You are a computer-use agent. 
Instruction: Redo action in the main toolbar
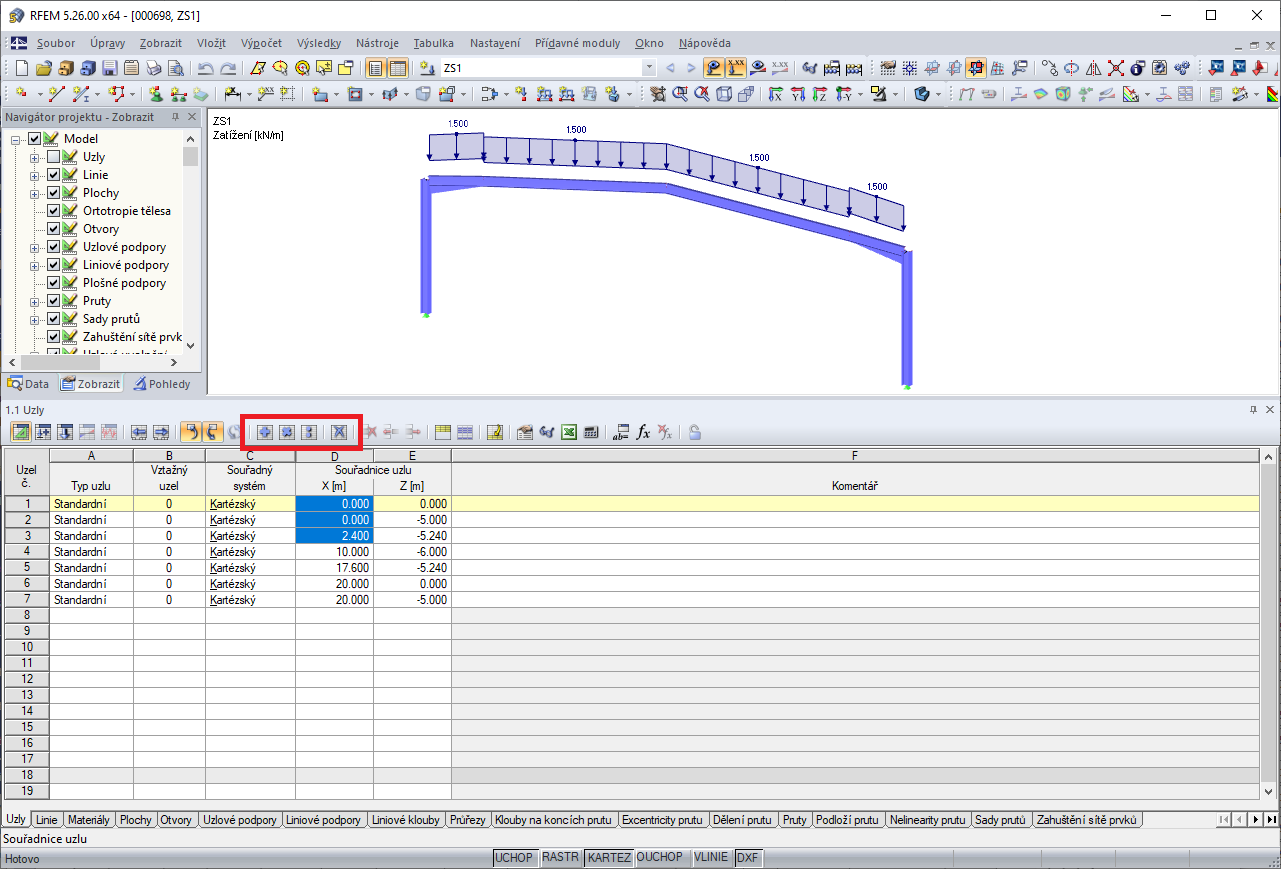(x=228, y=69)
